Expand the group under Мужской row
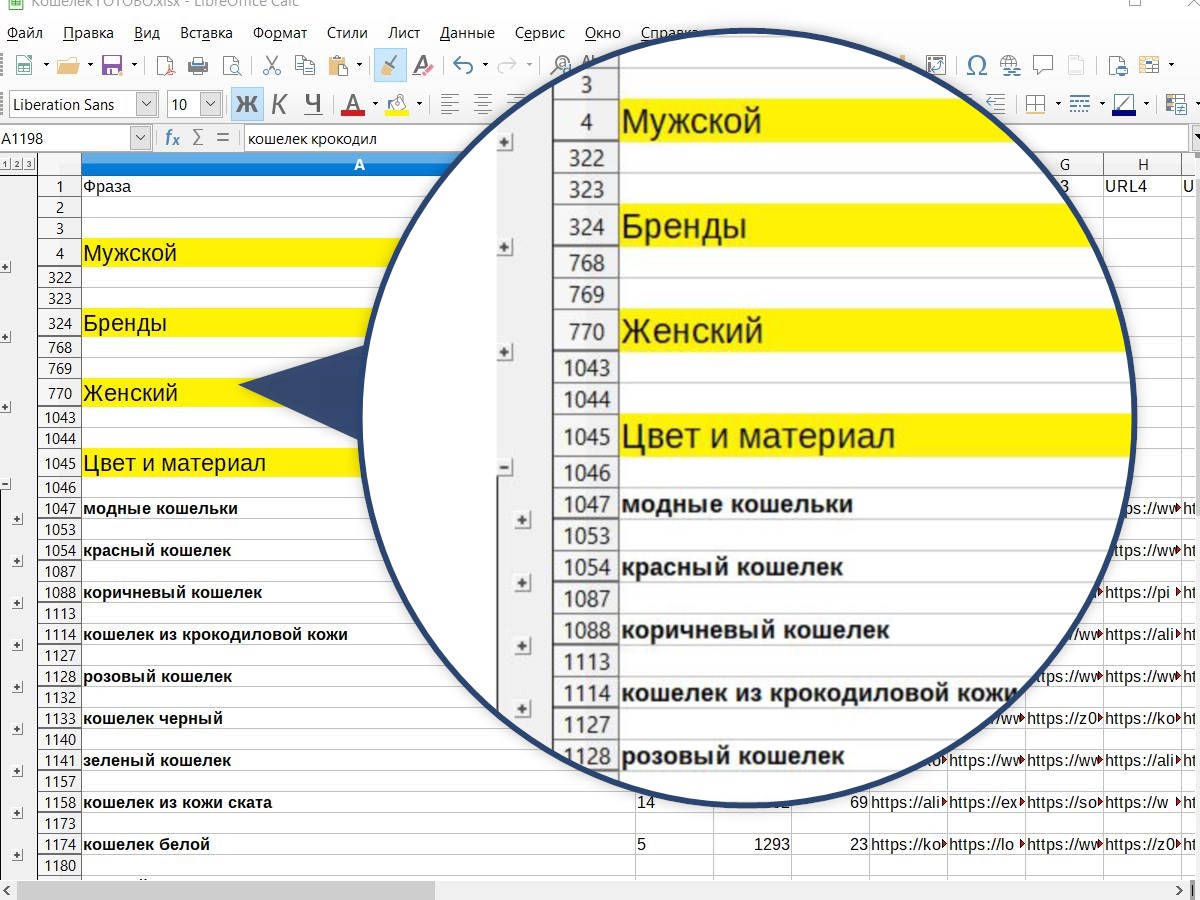Screen dimensions: 1200x900 pos(6,267)
